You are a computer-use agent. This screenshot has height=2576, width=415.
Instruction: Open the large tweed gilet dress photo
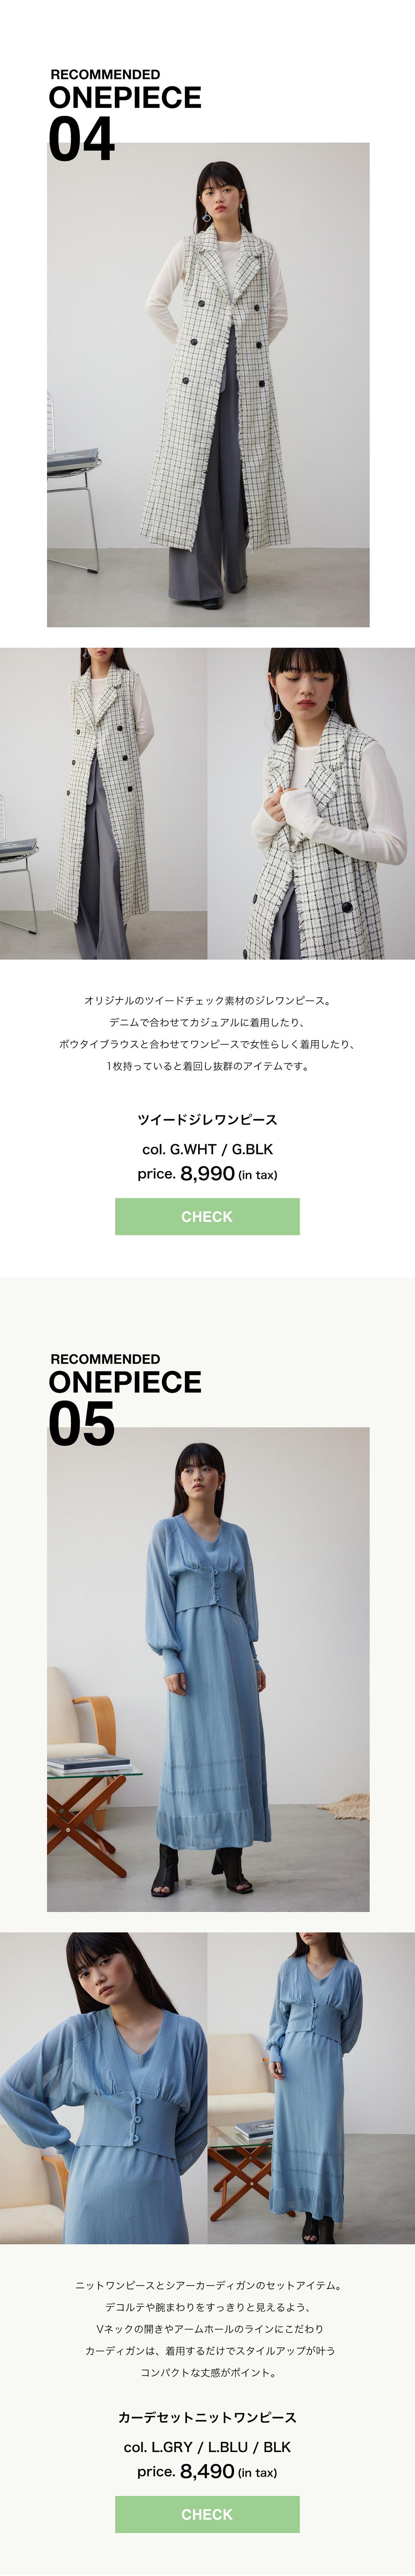point(208,385)
